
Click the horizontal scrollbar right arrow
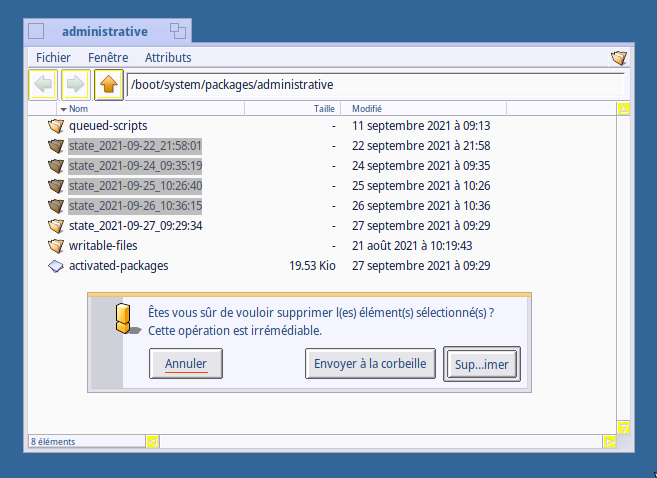(610, 442)
